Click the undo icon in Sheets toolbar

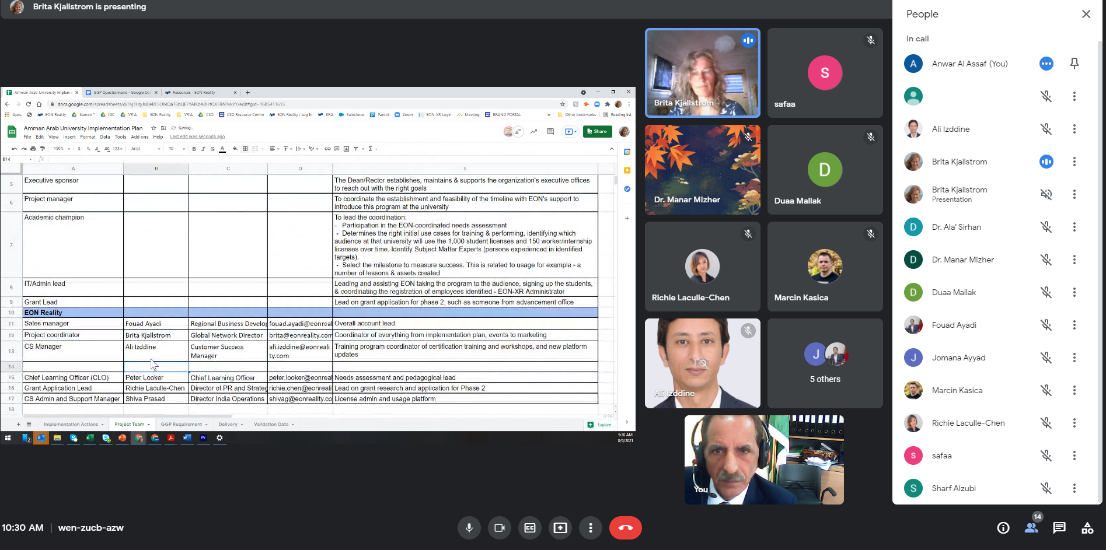click(14, 149)
